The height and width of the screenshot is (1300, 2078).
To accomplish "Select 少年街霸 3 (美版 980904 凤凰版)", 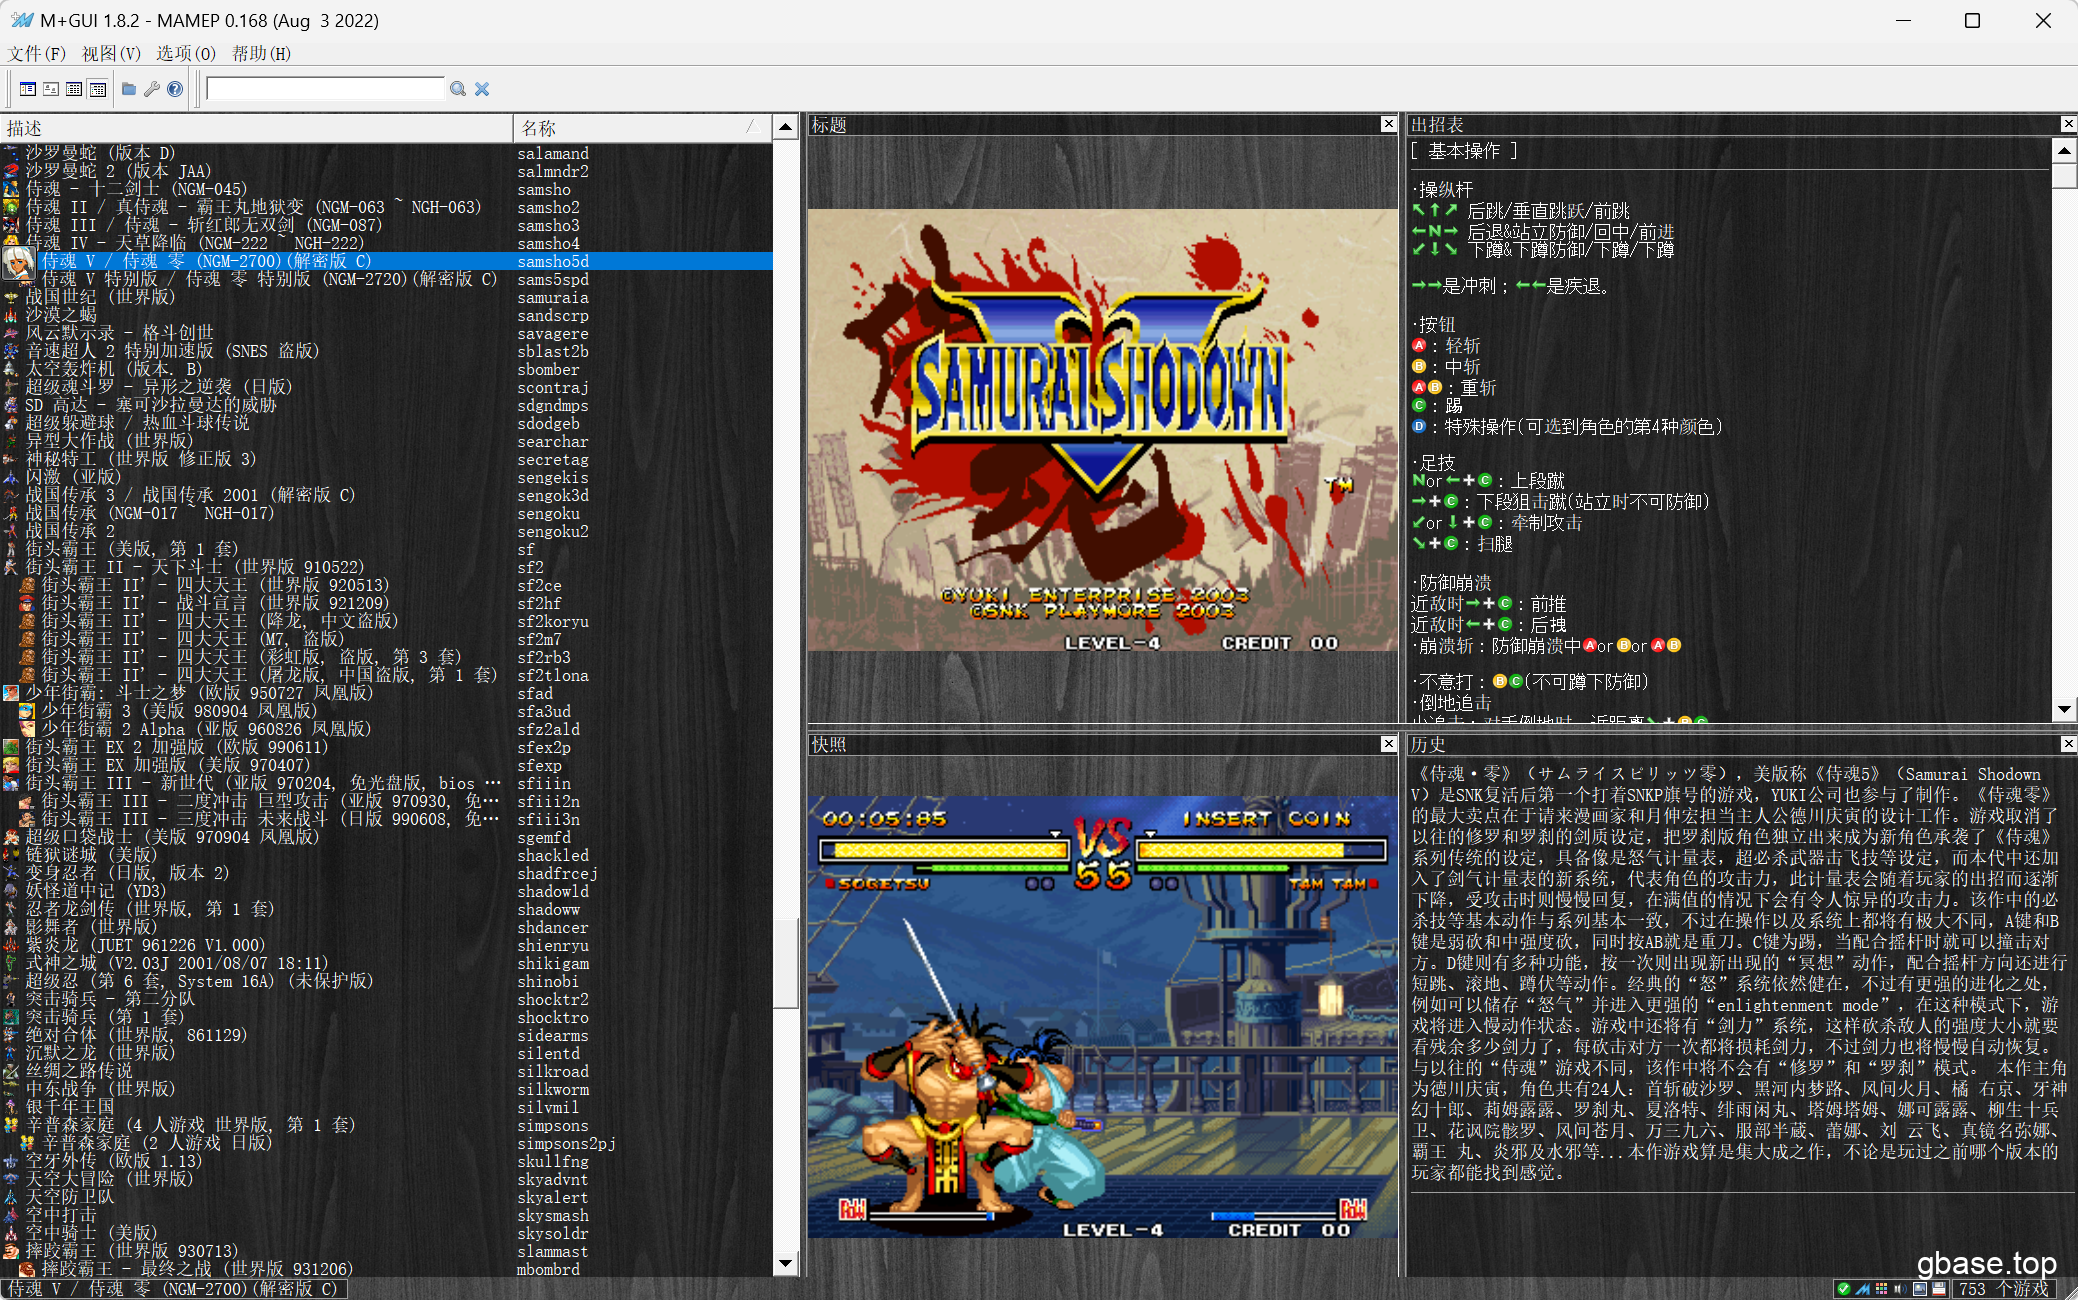I will tap(179, 711).
